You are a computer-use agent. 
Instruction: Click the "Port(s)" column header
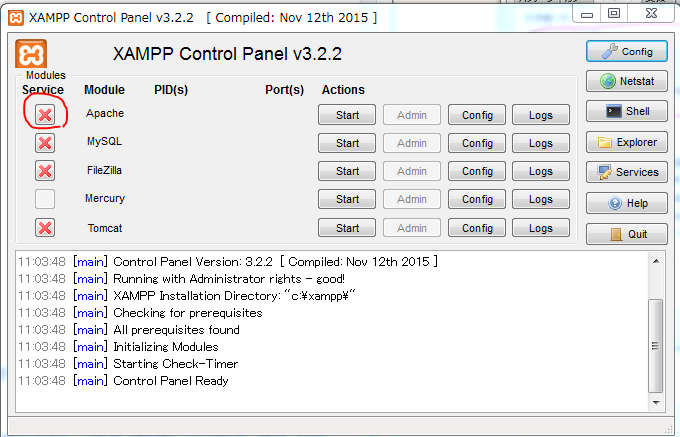coord(284,90)
